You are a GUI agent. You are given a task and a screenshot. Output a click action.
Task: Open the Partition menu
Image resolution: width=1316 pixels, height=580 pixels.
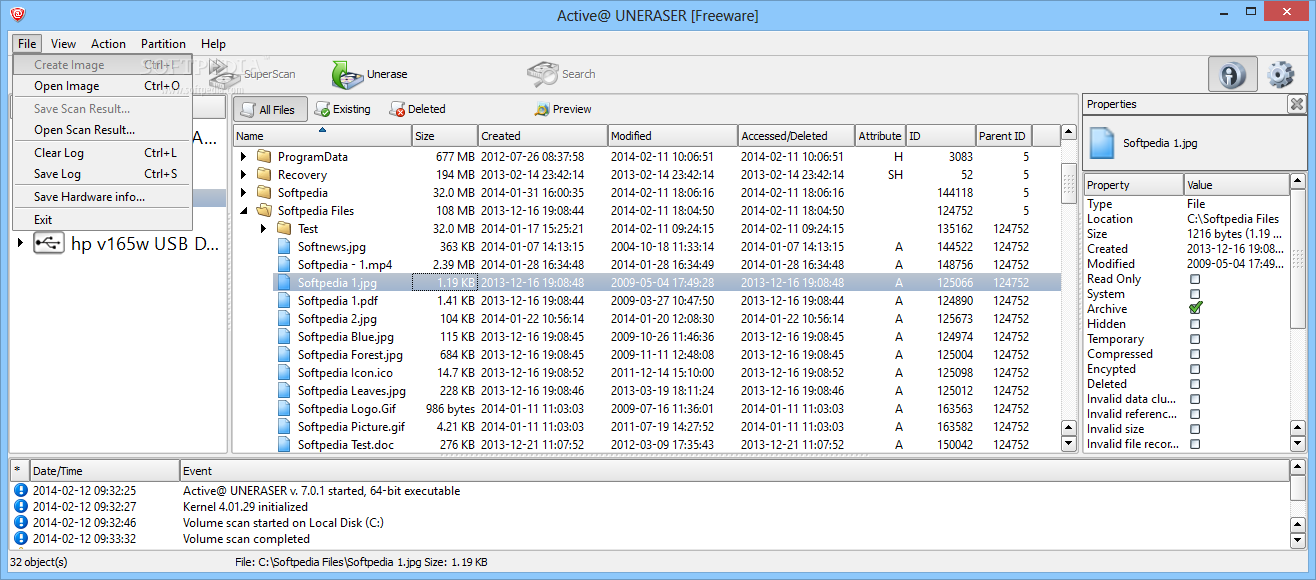point(163,44)
